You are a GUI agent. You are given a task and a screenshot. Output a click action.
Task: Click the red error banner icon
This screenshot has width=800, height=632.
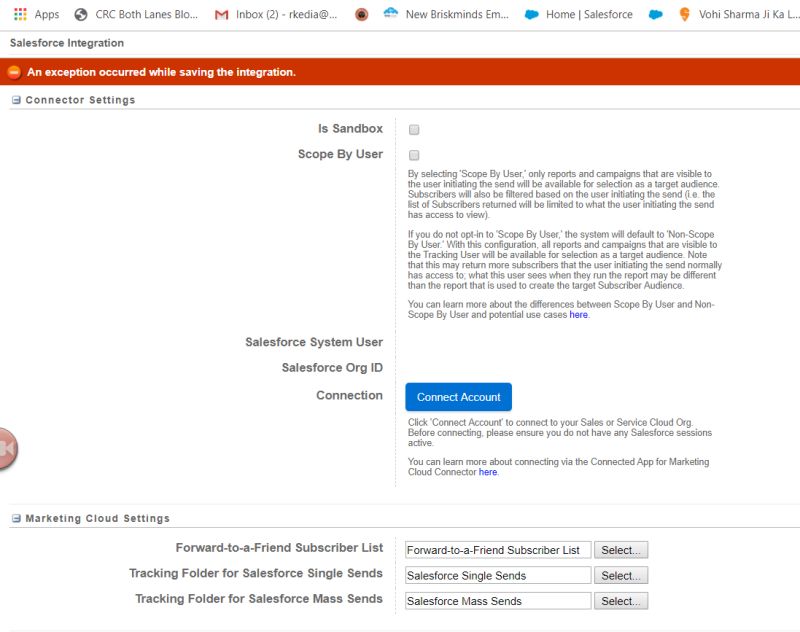pyautogui.click(x=13, y=72)
